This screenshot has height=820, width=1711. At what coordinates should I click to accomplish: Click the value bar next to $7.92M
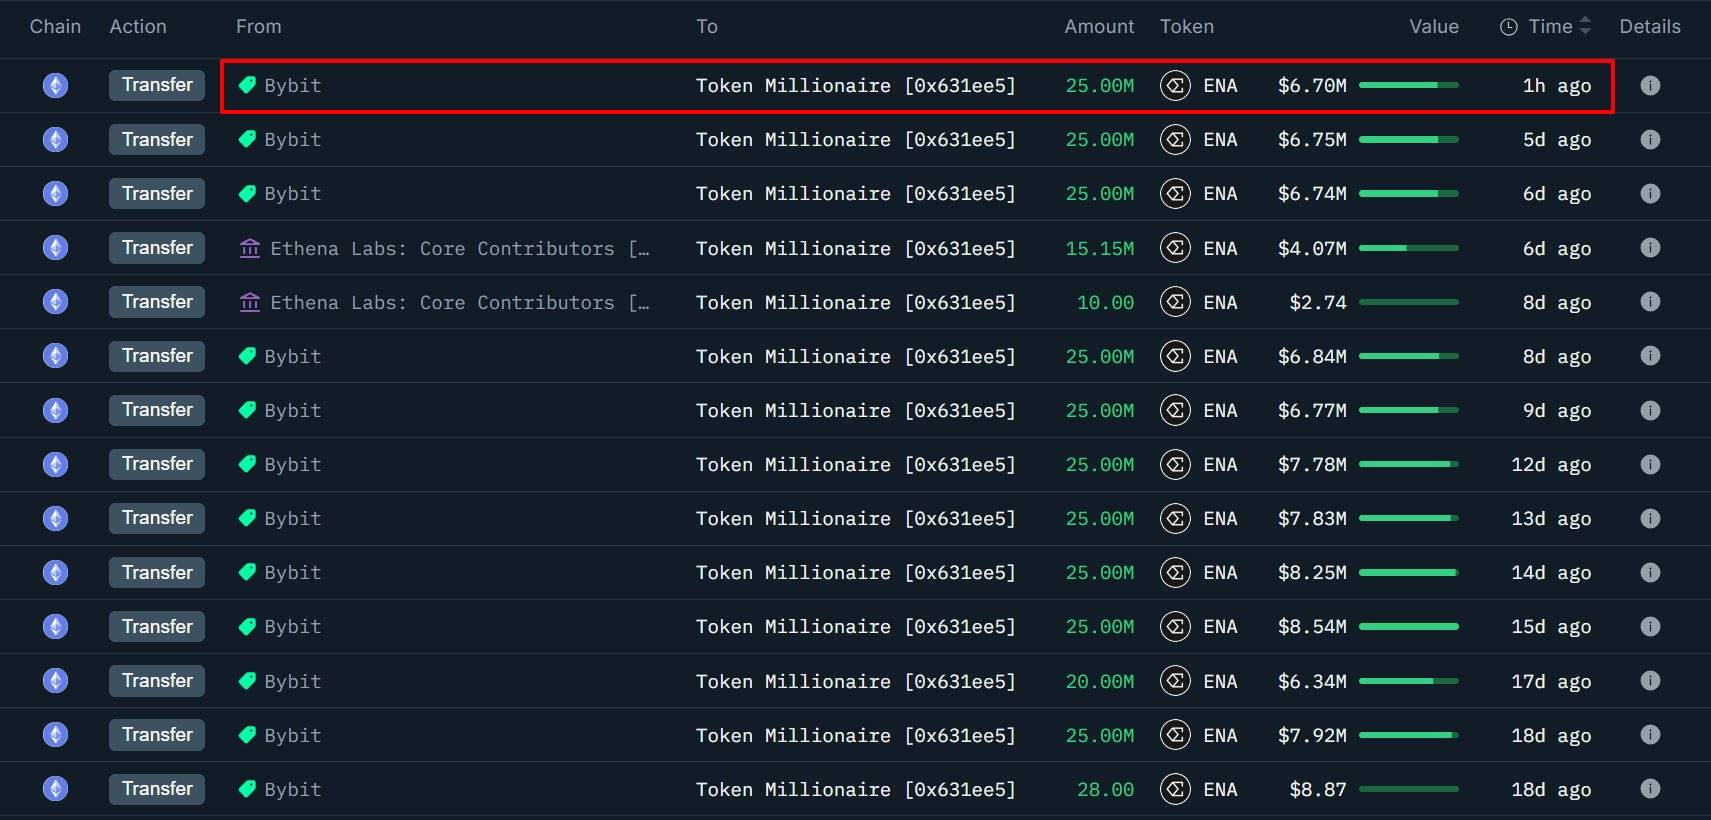click(1408, 735)
